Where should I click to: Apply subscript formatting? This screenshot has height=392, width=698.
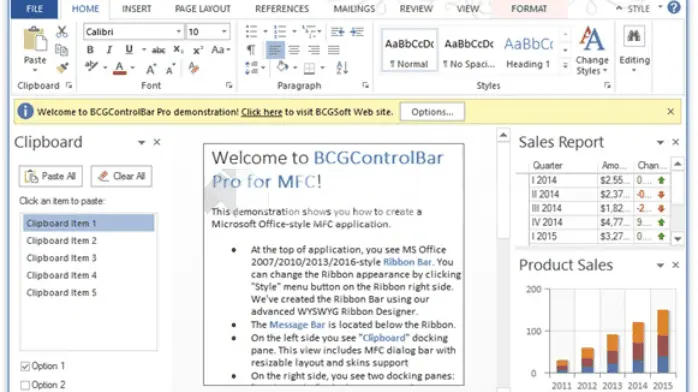tap(178, 50)
